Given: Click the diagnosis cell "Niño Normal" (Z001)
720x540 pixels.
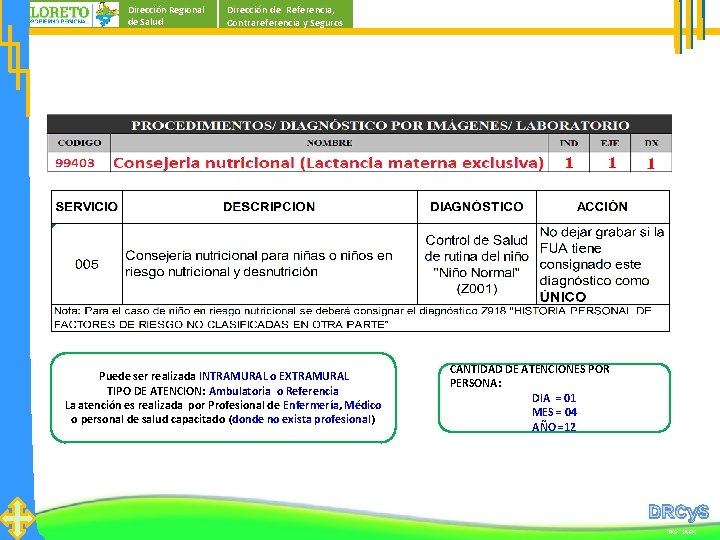Looking at the screenshot, I should [477, 264].
